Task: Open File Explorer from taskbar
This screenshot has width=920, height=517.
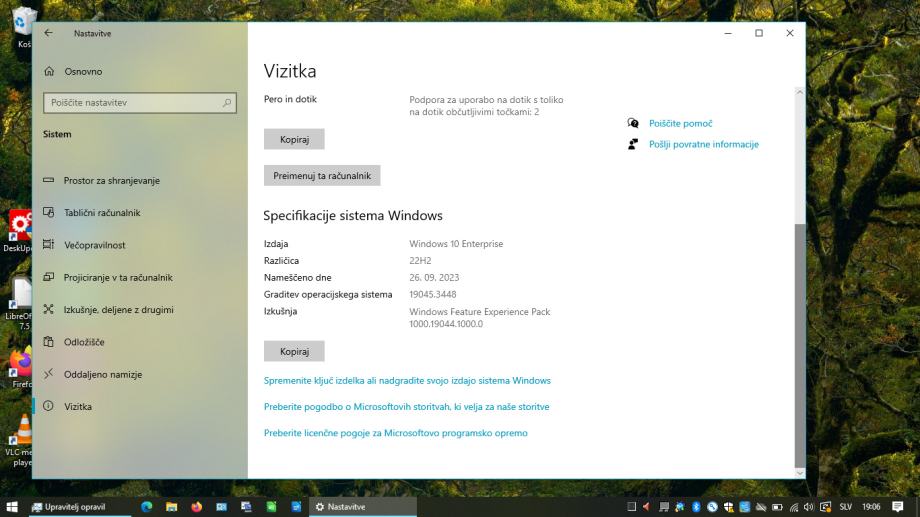Action: tap(171, 506)
